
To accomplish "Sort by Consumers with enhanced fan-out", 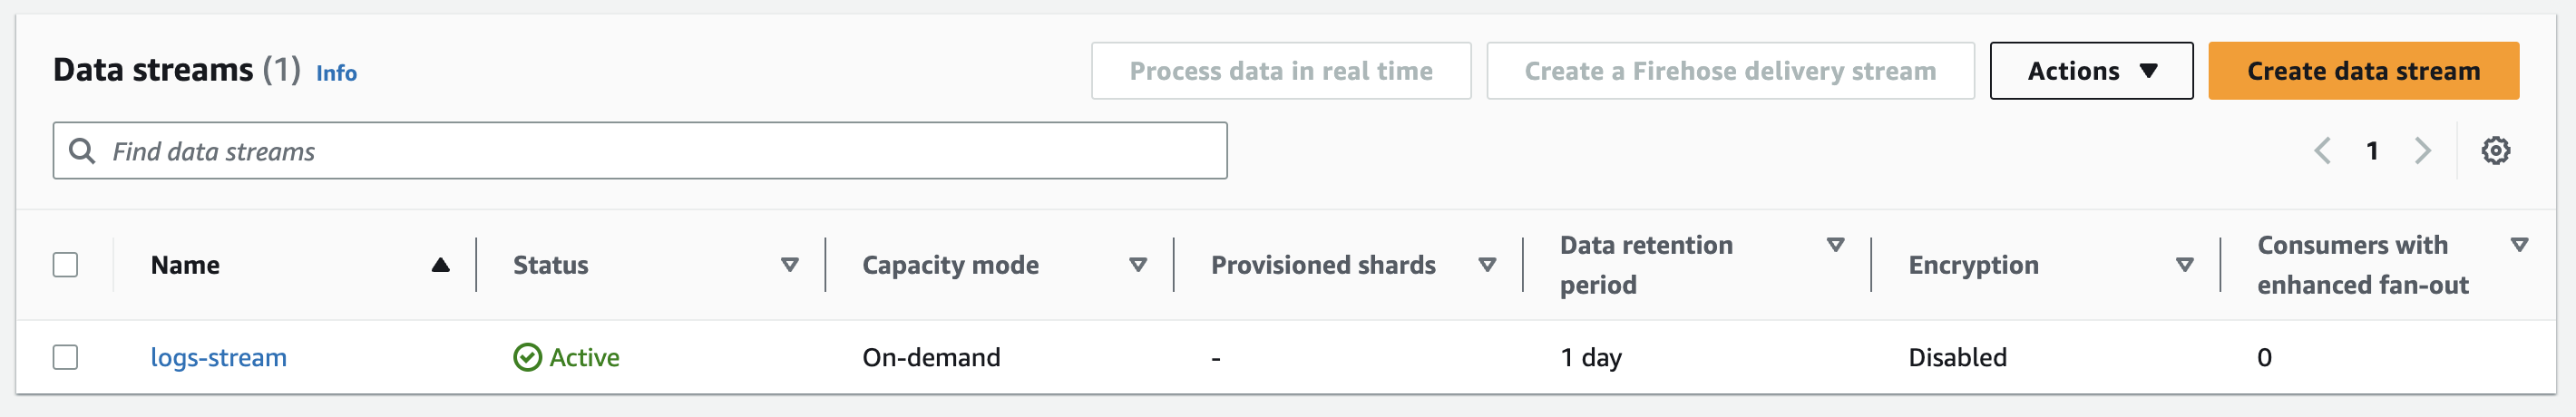I will [2519, 245].
